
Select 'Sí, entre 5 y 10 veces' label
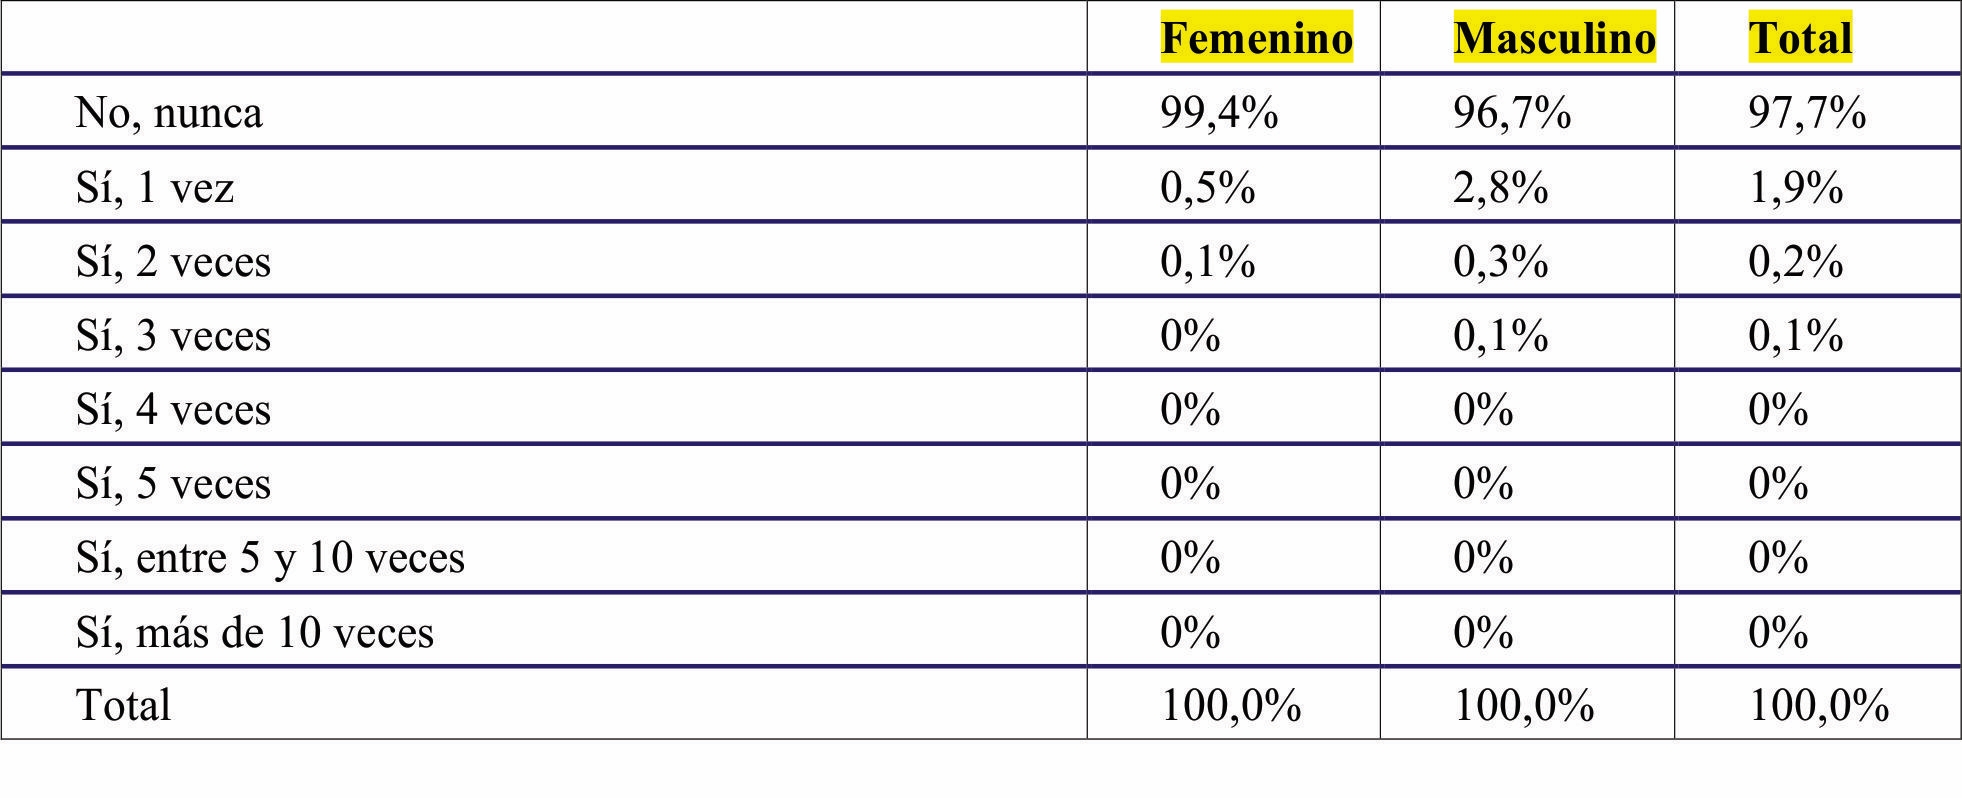[x=270, y=557]
